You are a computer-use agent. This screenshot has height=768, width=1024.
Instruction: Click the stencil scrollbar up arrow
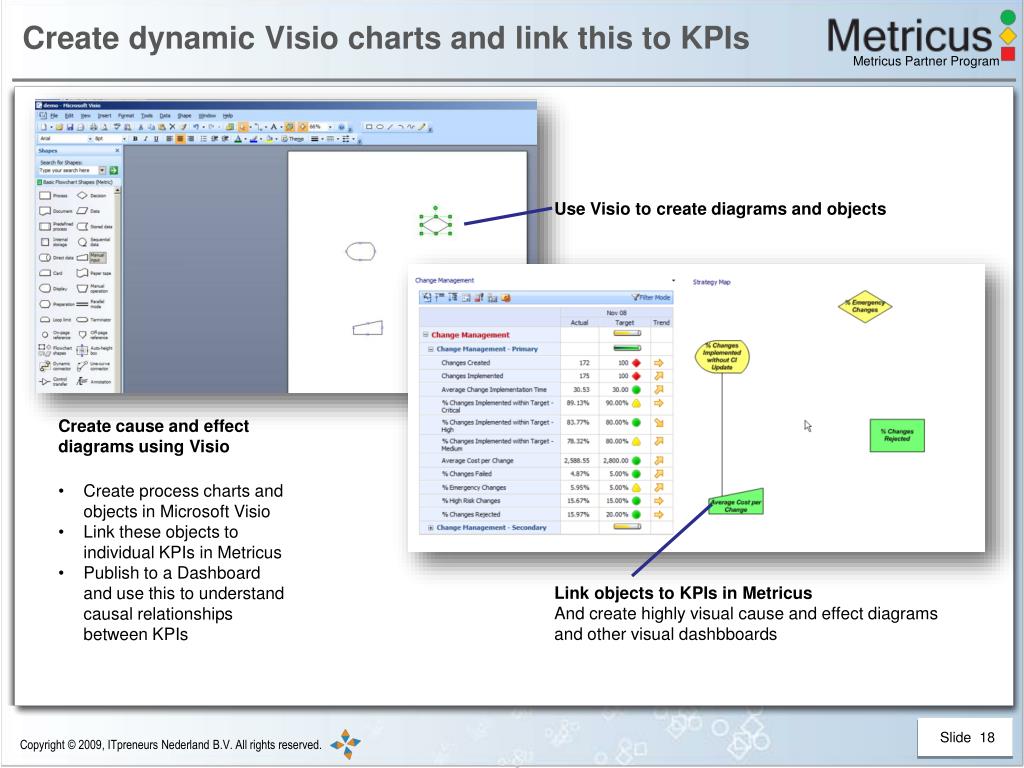pyautogui.click(x=118, y=190)
